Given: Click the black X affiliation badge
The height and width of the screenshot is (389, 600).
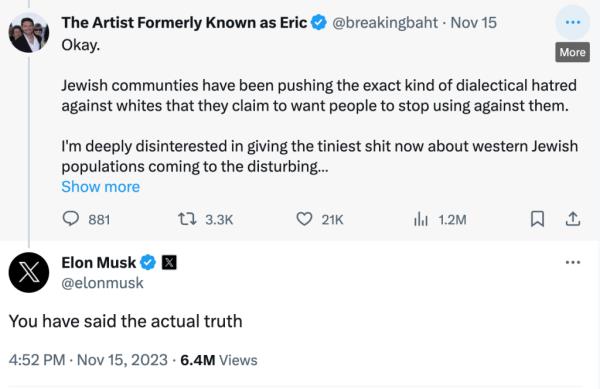Looking at the screenshot, I should 169,263.
